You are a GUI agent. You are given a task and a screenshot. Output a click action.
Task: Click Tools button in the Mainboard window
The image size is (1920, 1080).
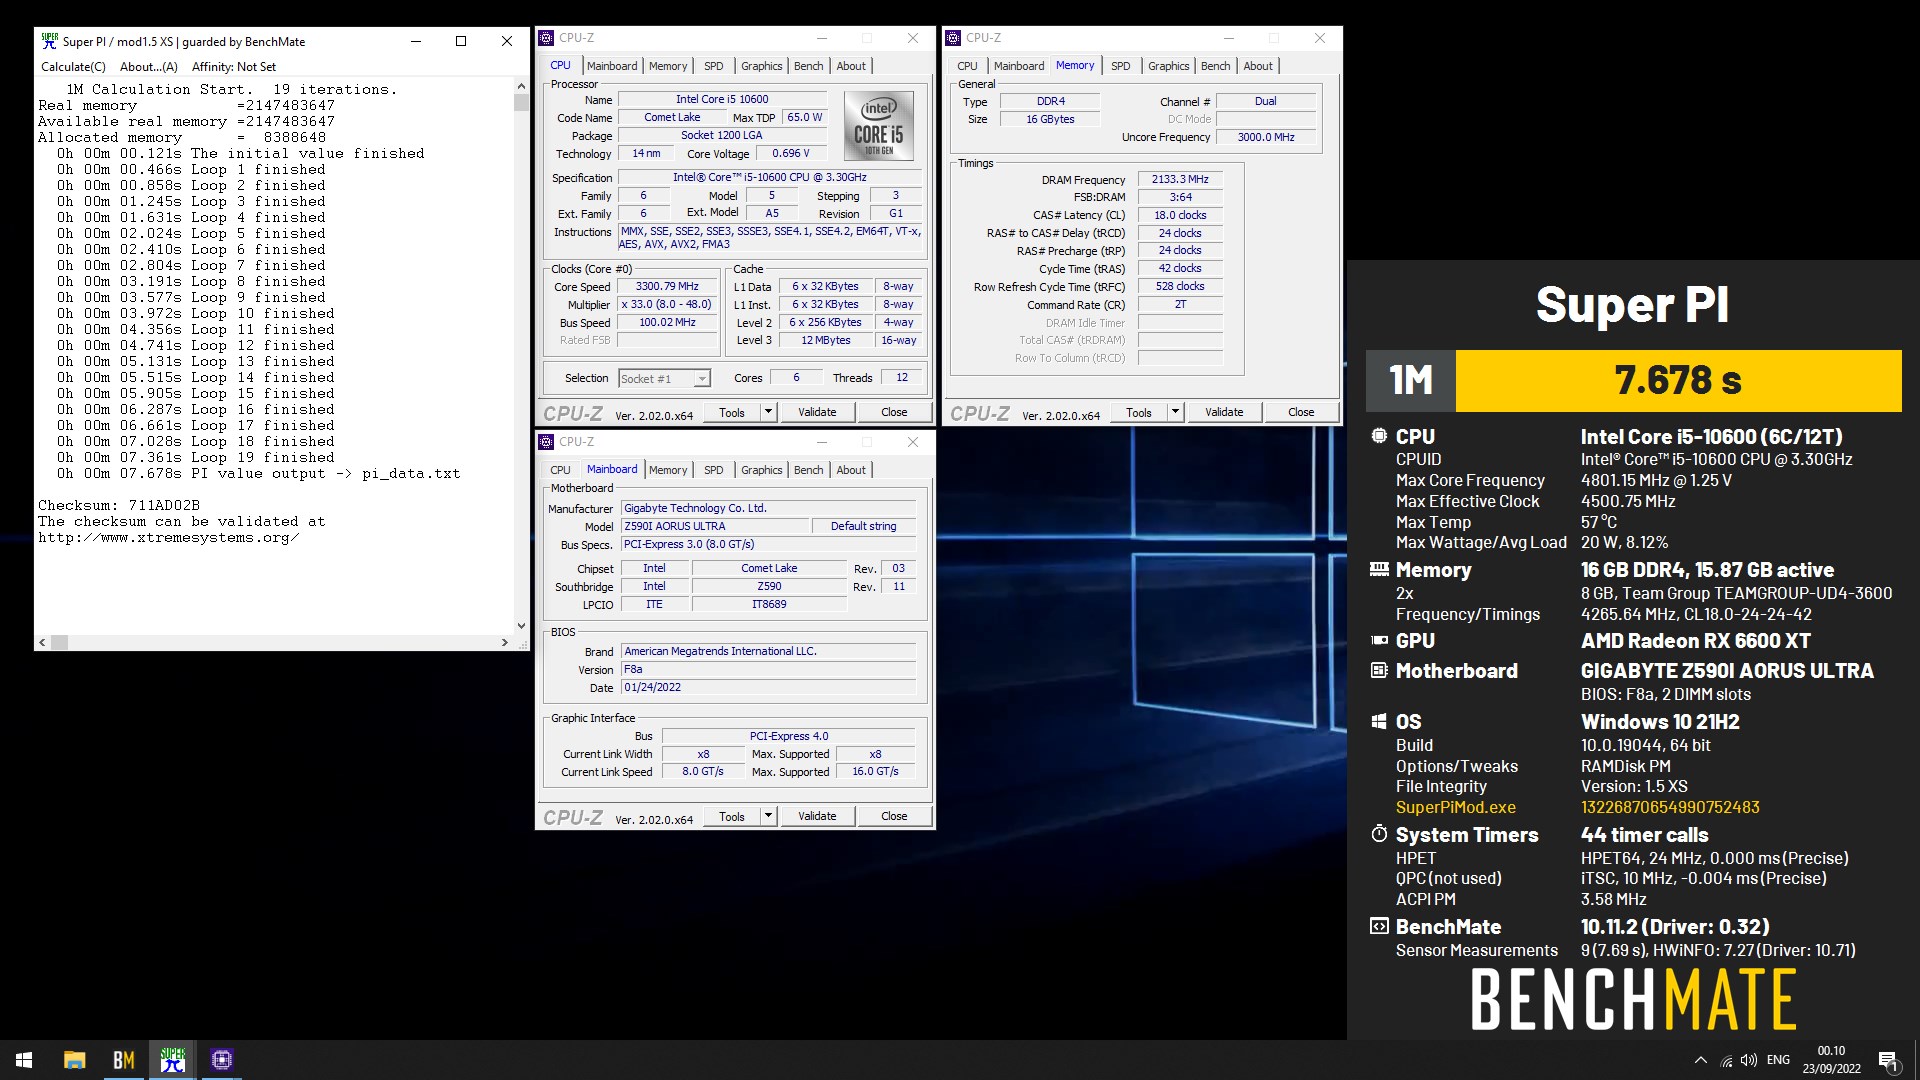732,816
